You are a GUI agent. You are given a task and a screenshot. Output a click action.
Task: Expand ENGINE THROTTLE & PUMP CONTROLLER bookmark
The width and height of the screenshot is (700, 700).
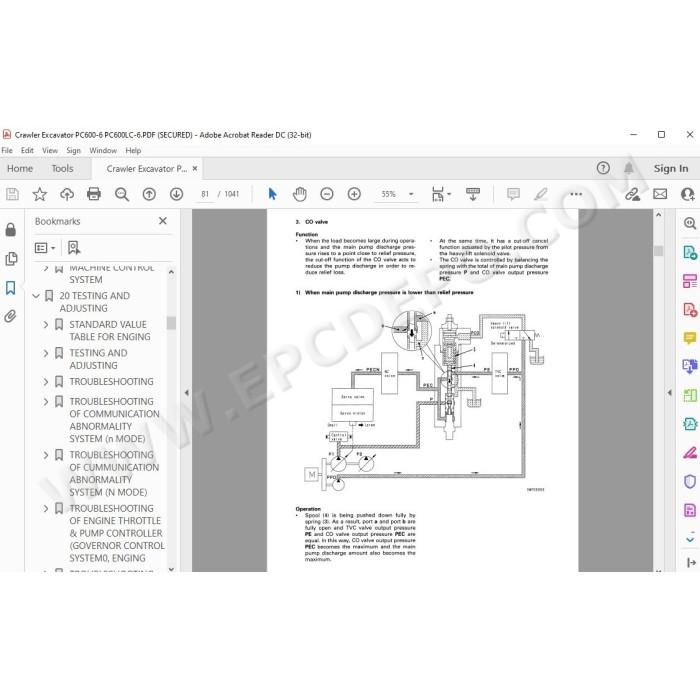(46, 508)
